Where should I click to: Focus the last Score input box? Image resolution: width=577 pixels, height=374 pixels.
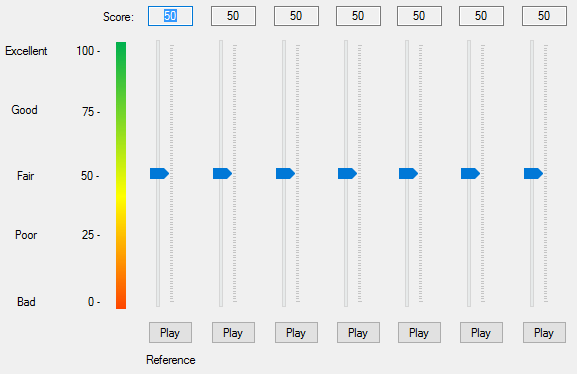[x=544, y=16]
